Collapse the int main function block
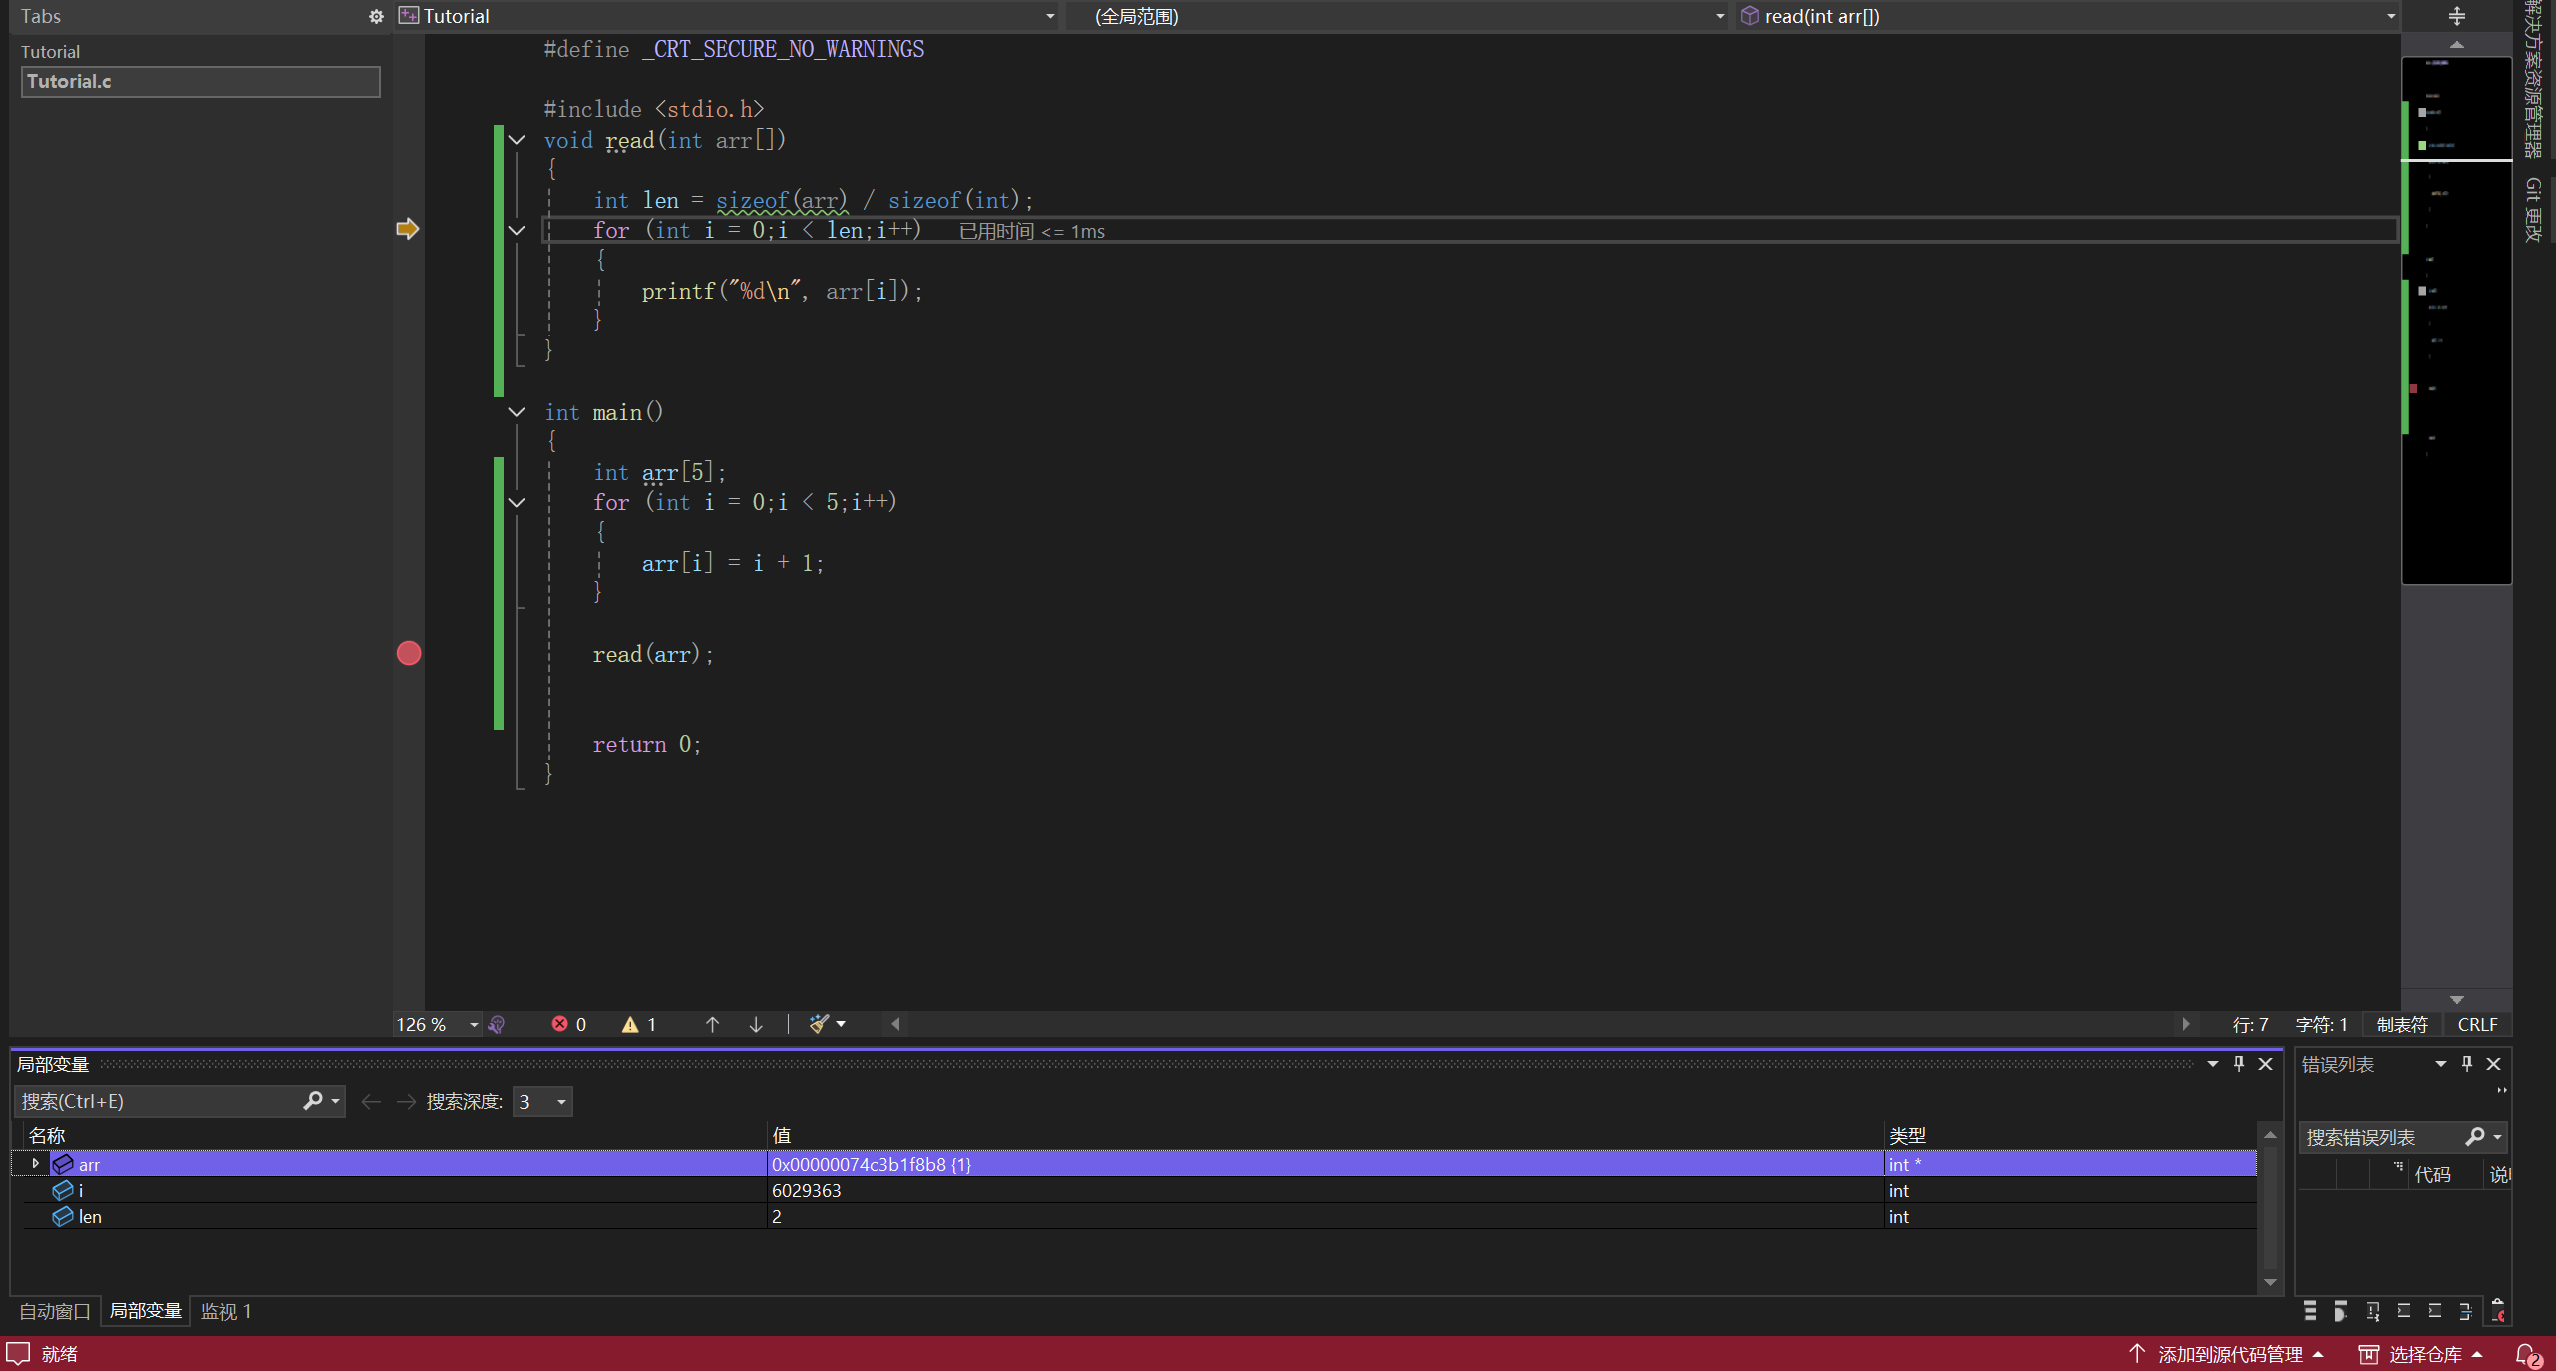This screenshot has width=2556, height=1371. tap(517, 412)
